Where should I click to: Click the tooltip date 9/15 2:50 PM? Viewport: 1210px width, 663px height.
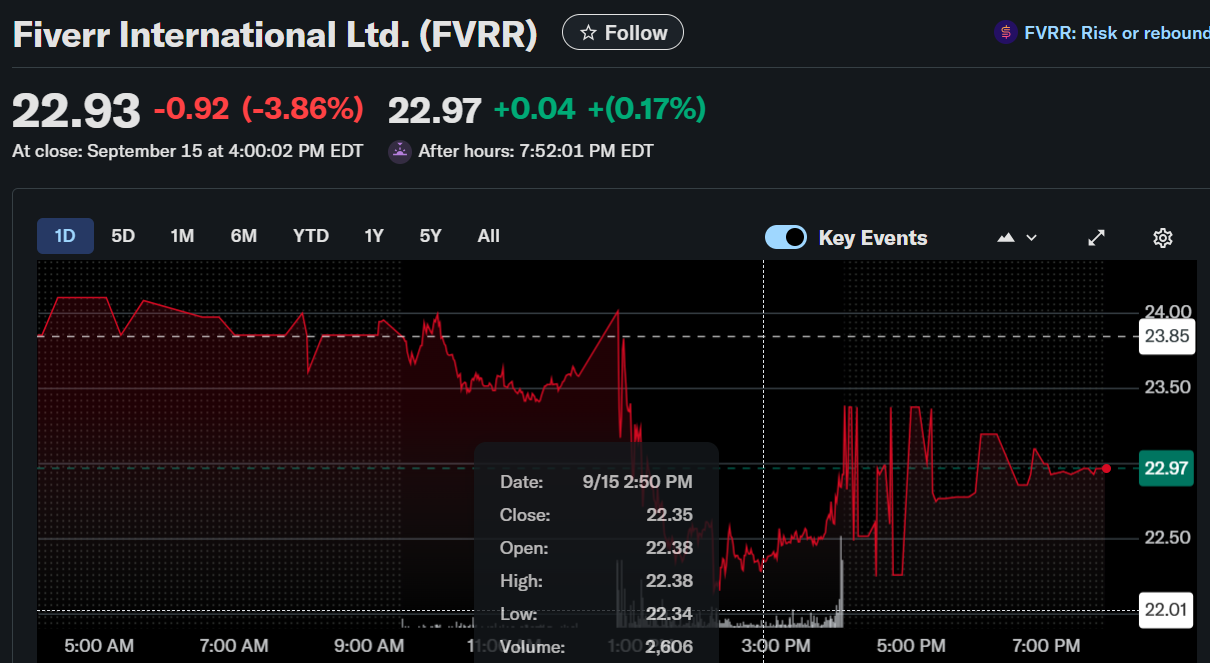tap(637, 482)
